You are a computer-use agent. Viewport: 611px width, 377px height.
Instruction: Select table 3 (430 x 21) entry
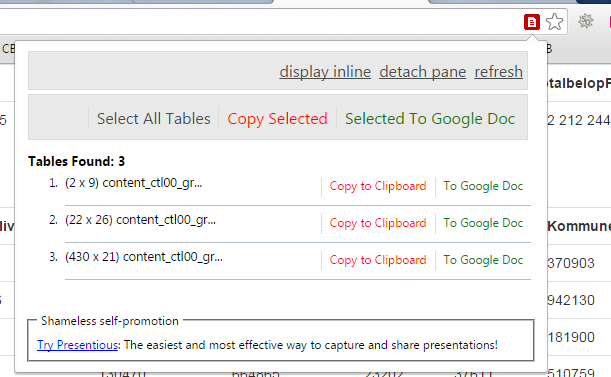tap(144, 257)
